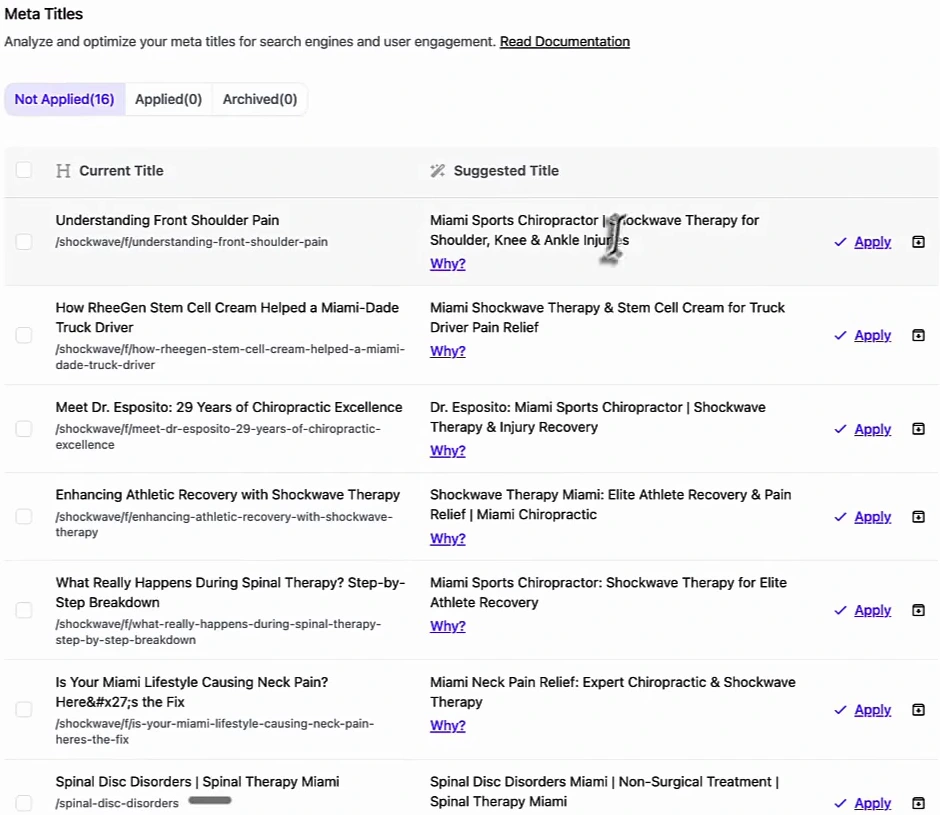Open Why? for the Shoulder, Knee & Ankle Injuries title

click(x=448, y=263)
